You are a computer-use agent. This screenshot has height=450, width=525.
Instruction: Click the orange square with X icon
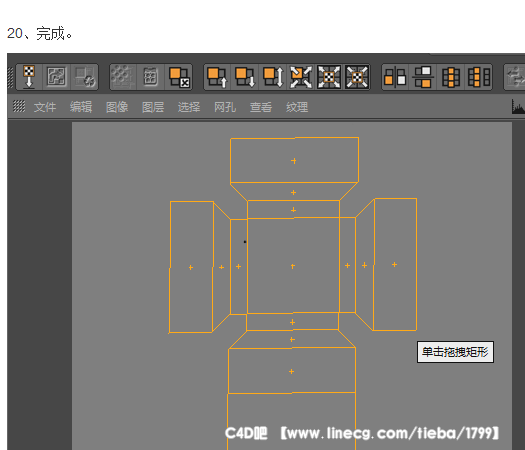pyautogui.click(x=179, y=77)
